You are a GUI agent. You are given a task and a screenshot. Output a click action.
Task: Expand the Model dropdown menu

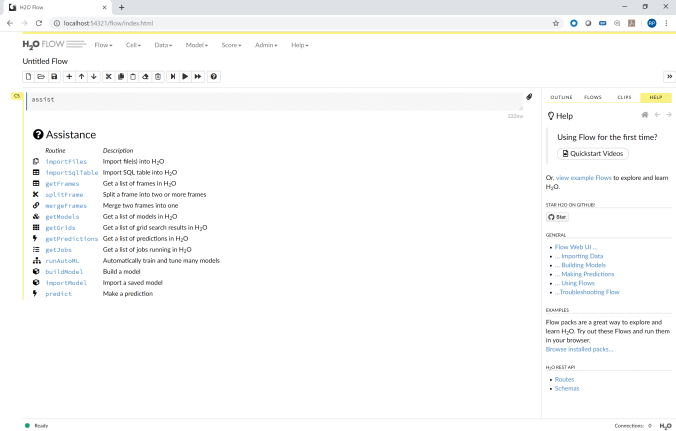point(196,45)
